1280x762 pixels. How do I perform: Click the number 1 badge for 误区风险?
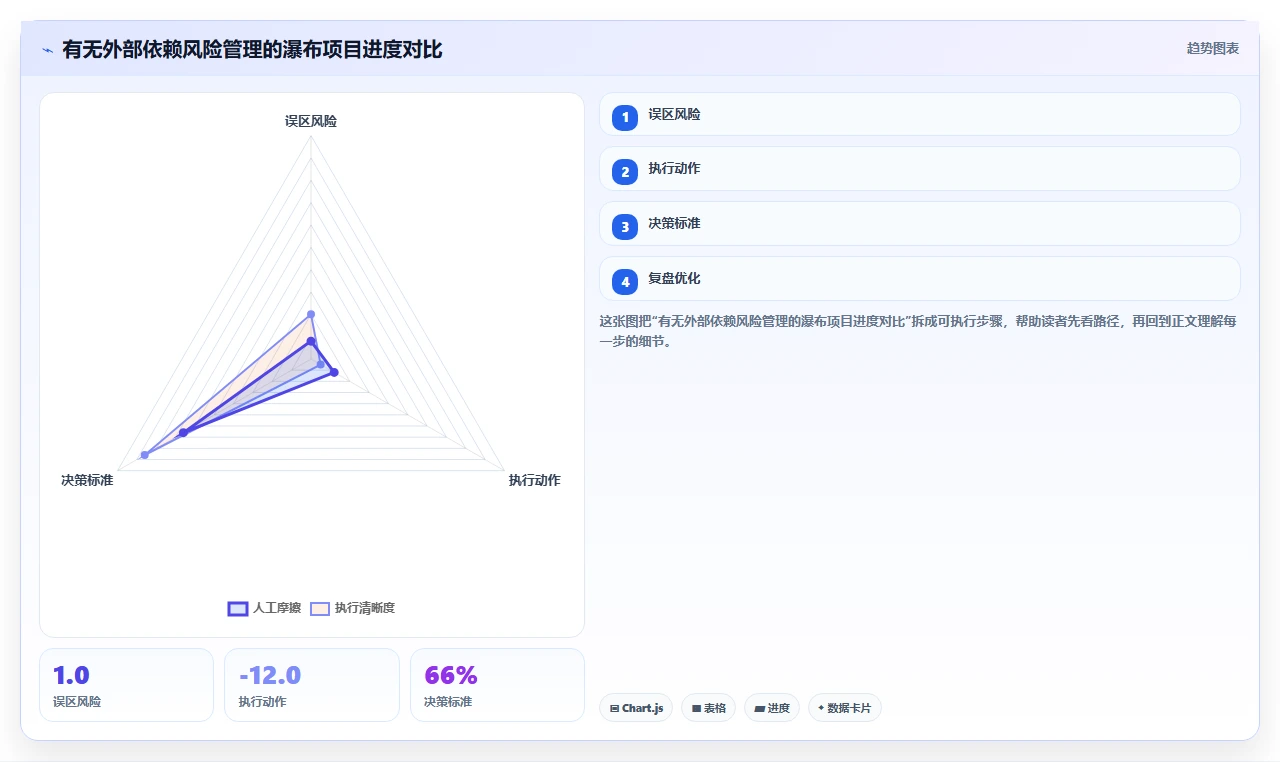pos(625,118)
